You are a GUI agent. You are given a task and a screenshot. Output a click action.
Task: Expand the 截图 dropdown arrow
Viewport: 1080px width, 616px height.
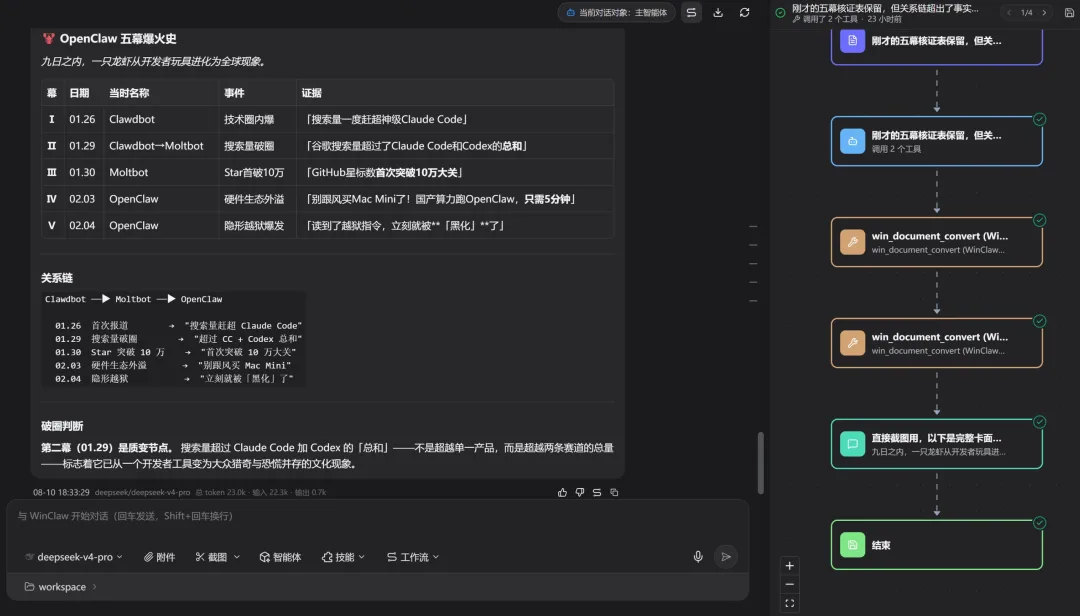point(237,557)
